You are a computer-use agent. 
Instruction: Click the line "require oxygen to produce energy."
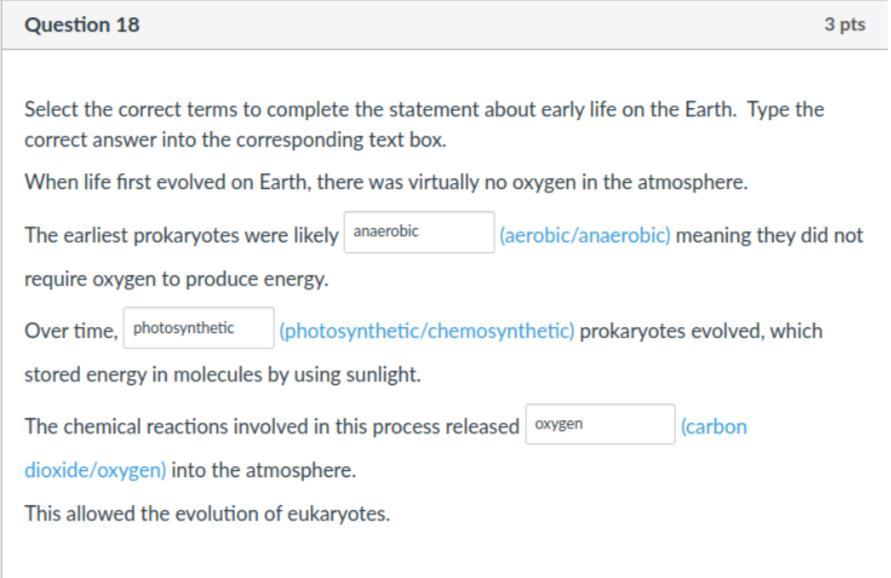coord(176,280)
